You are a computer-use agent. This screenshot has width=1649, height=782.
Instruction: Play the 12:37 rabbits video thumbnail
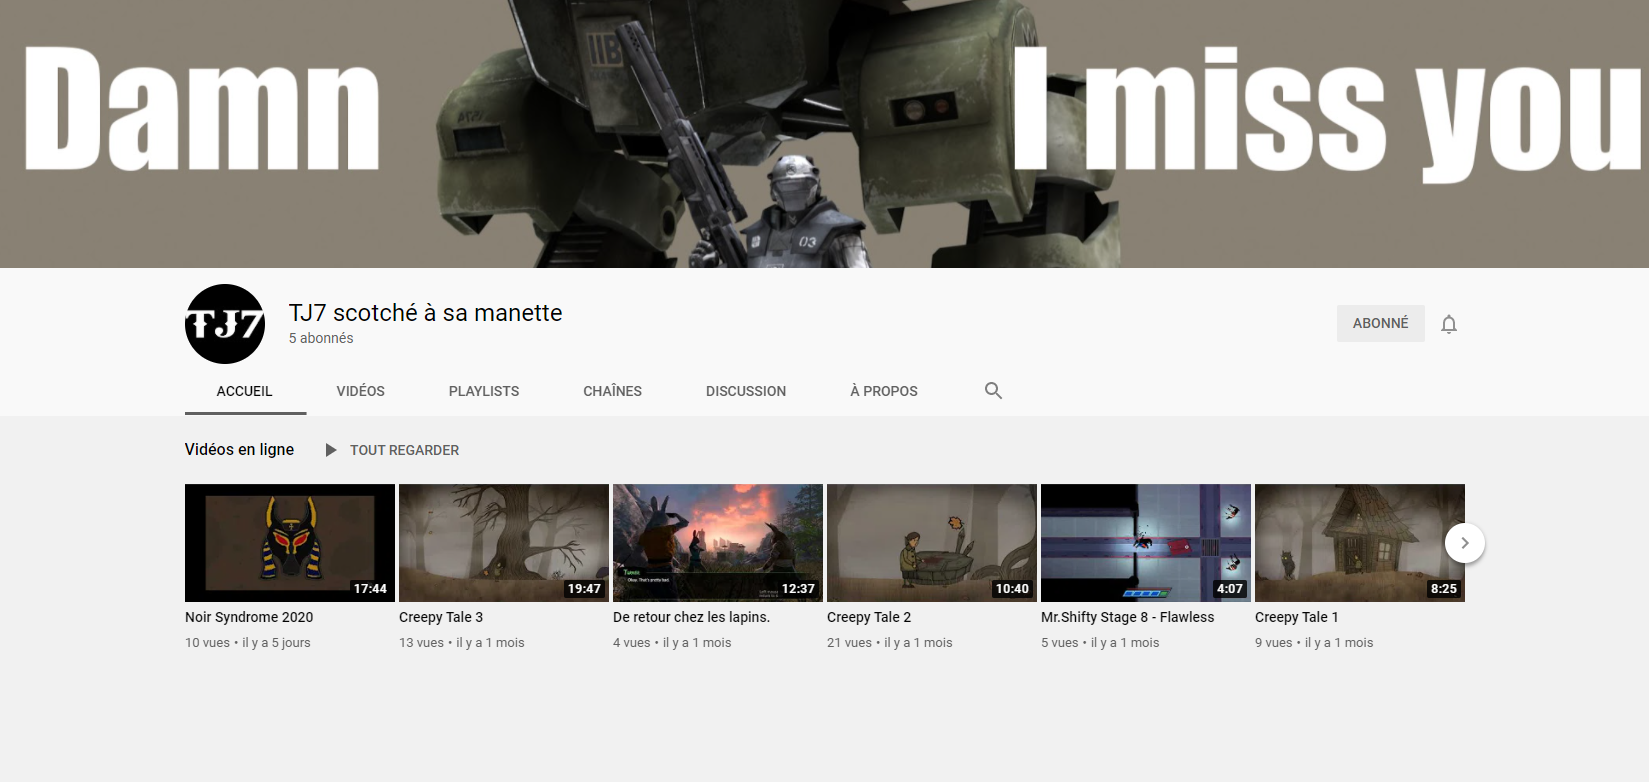[x=718, y=543]
